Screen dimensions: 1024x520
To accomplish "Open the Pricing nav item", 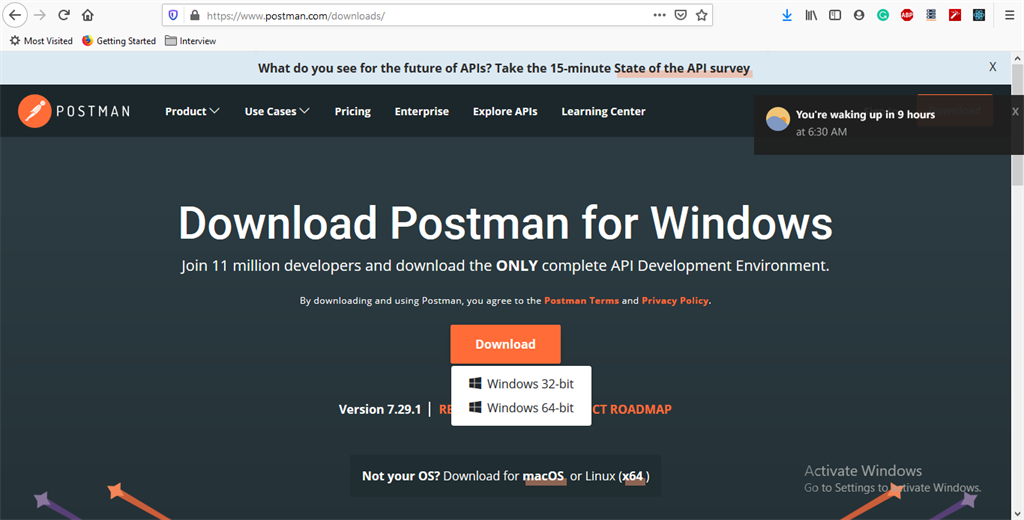I will coord(353,112).
